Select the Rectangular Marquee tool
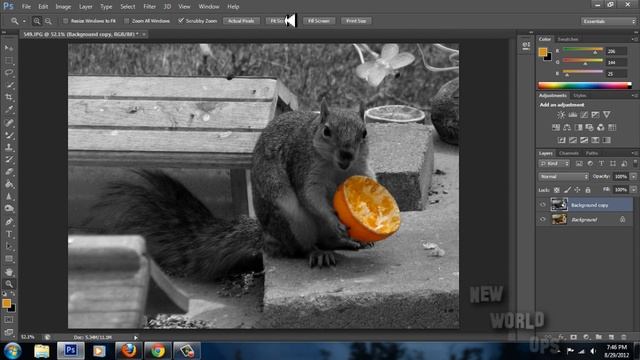Viewport: 640px width, 360px height. [x=9, y=60]
